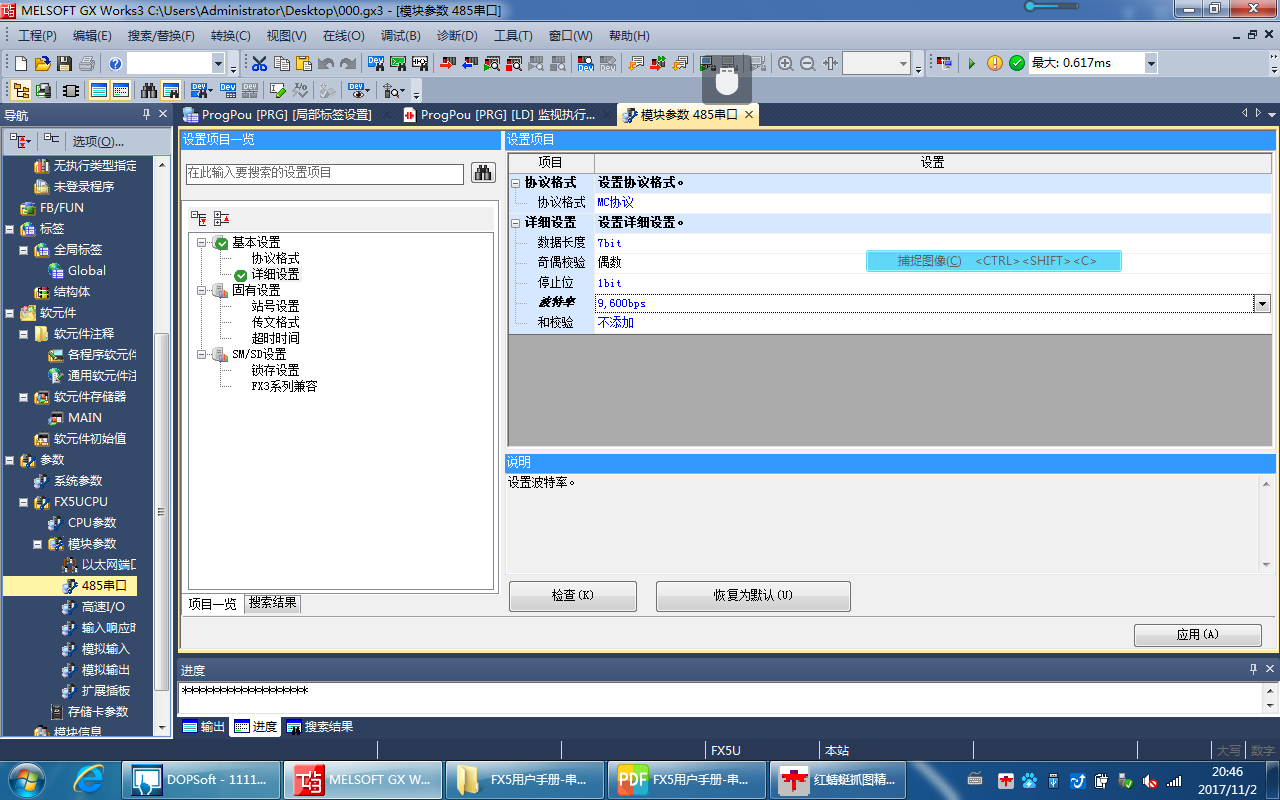The height and width of the screenshot is (800, 1280).
Task: Click the Save floppy disk icon
Action: coord(65,63)
